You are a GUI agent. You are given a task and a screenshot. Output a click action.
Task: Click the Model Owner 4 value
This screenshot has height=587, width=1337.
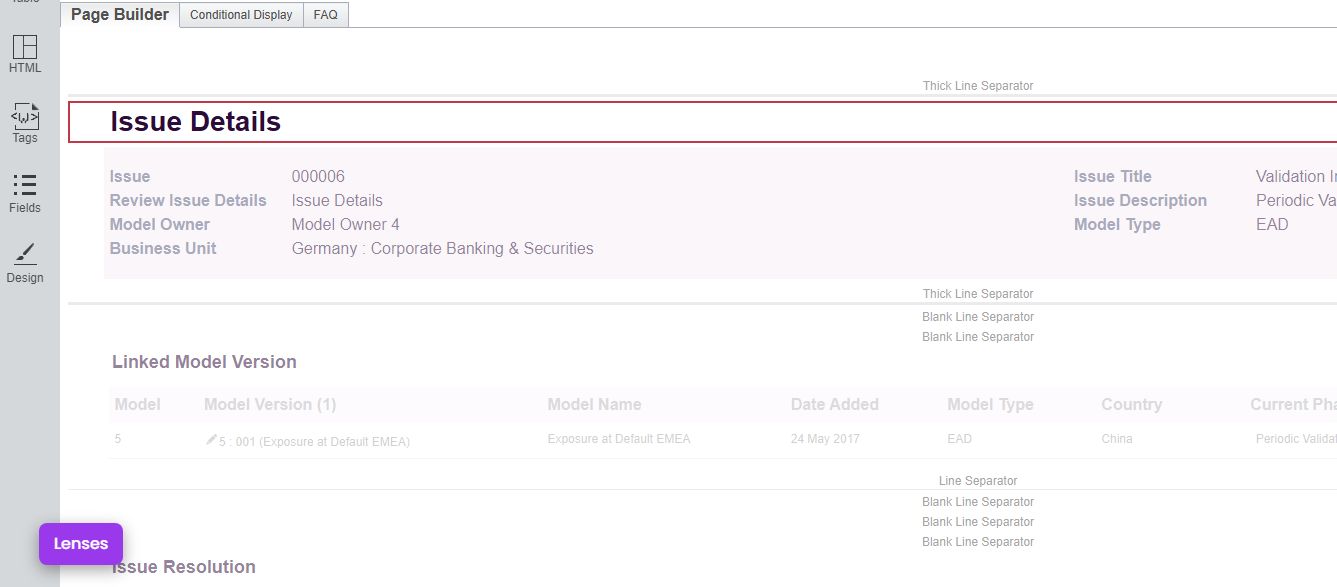(x=345, y=225)
